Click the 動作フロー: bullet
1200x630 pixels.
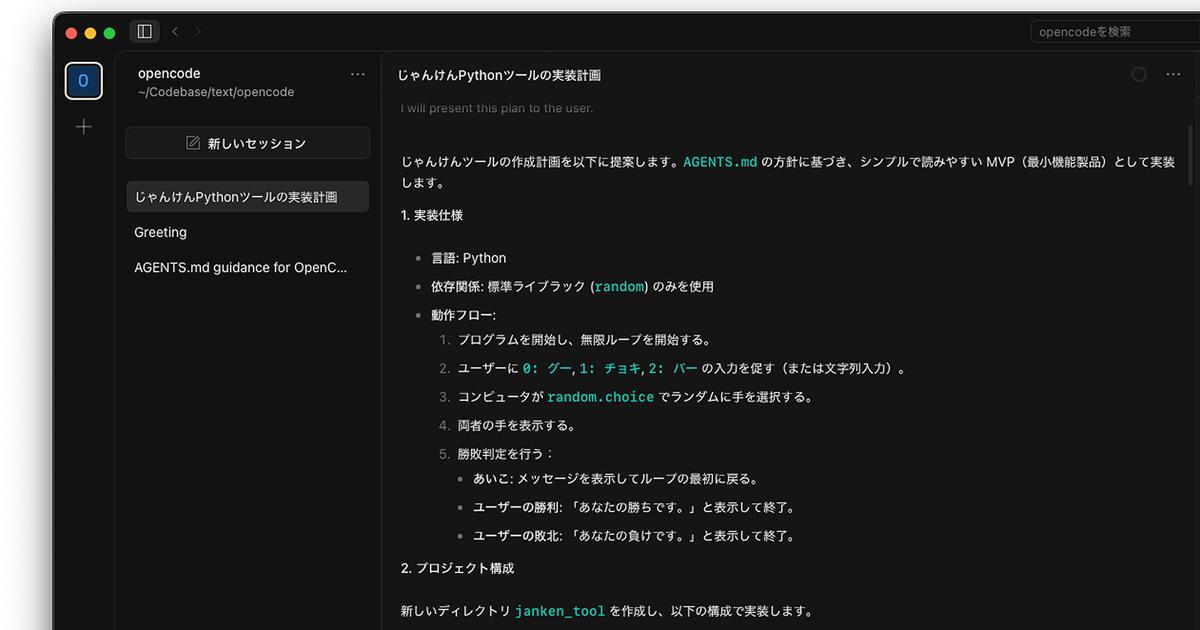click(x=464, y=315)
